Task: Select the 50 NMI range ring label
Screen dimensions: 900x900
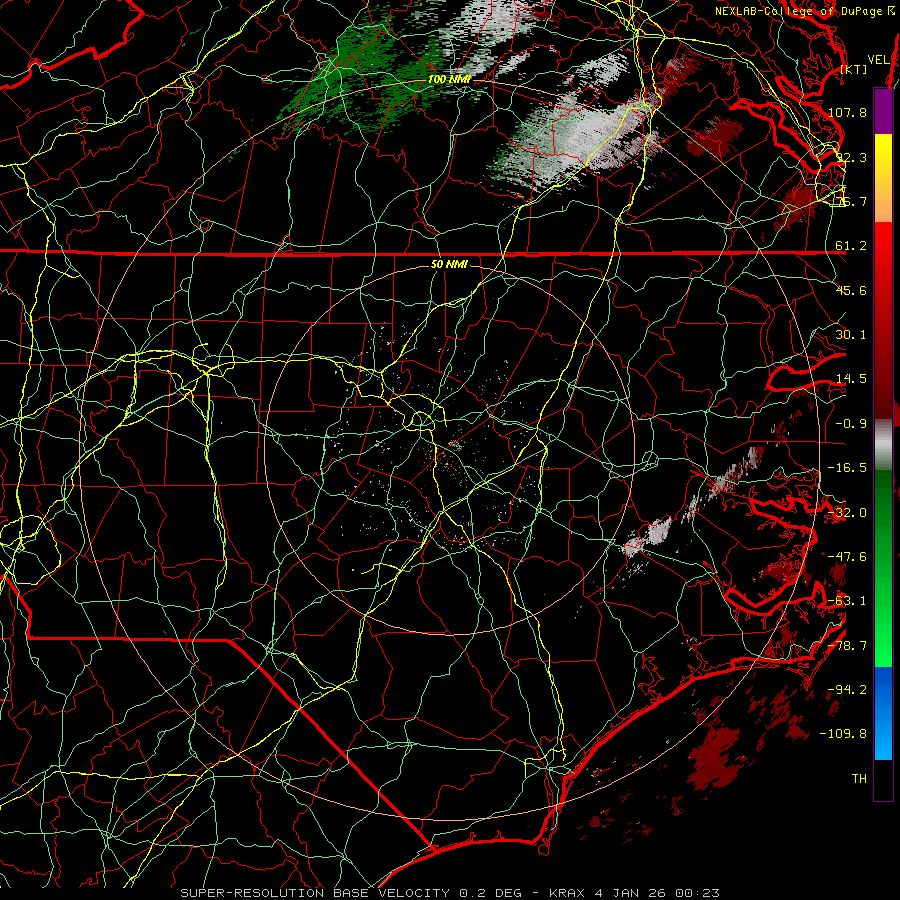Action: pos(449,264)
